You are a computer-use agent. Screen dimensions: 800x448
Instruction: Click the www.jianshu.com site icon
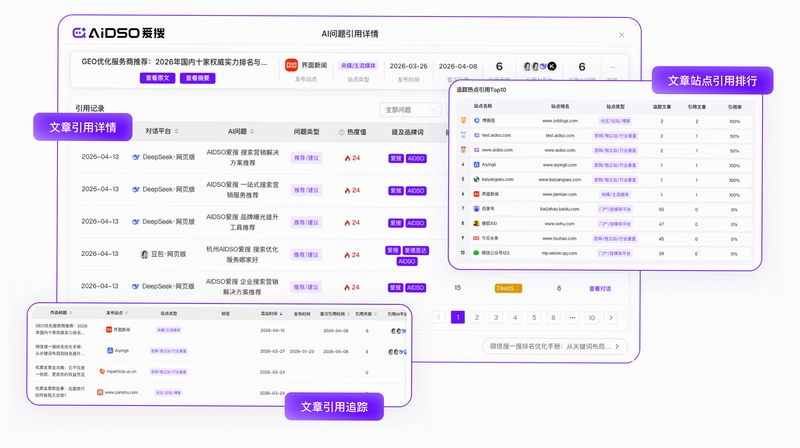click(x=101, y=392)
